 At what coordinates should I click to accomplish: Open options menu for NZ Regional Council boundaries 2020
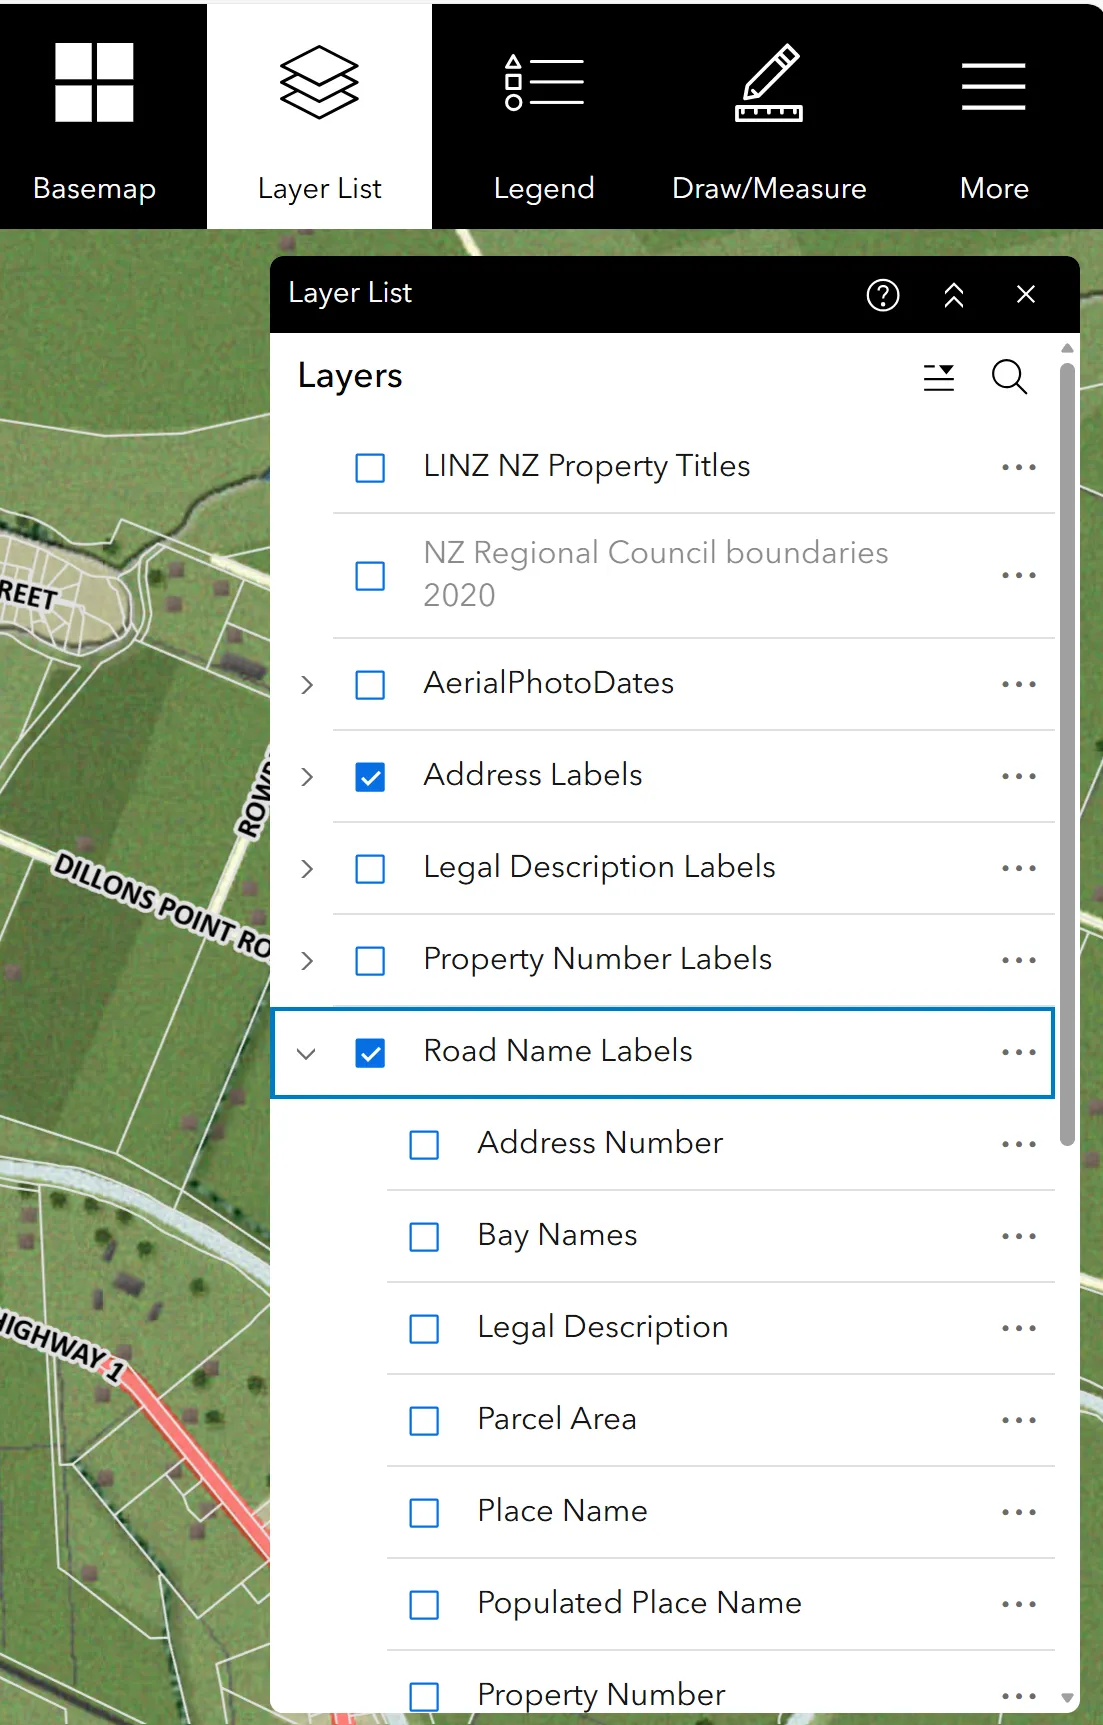[x=1019, y=575]
